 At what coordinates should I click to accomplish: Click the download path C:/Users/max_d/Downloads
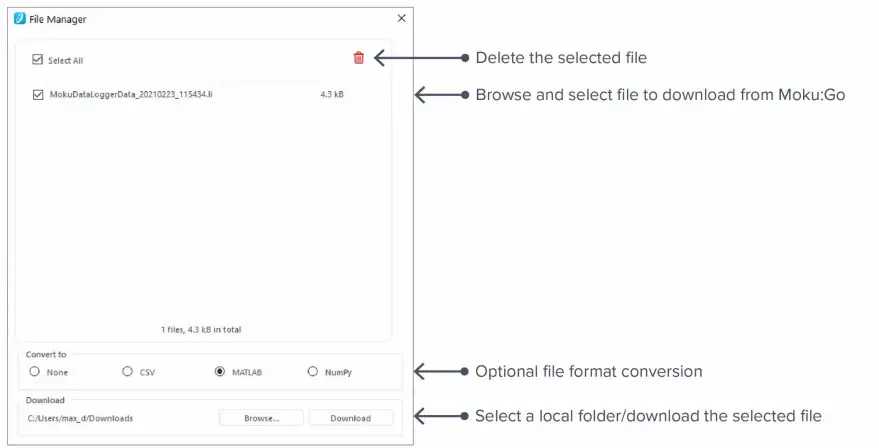pos(80,418)
